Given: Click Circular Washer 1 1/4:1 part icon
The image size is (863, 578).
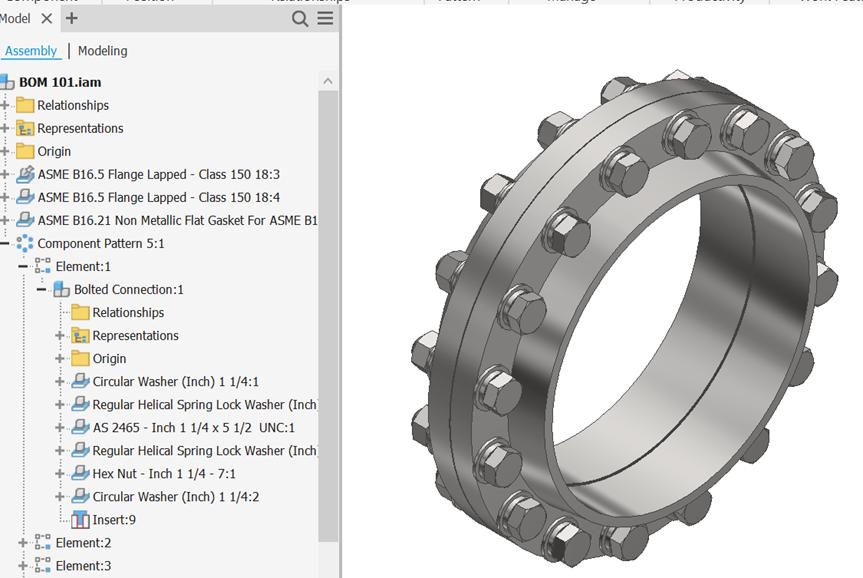Looking at the screenshot, I should pos(80,381).
